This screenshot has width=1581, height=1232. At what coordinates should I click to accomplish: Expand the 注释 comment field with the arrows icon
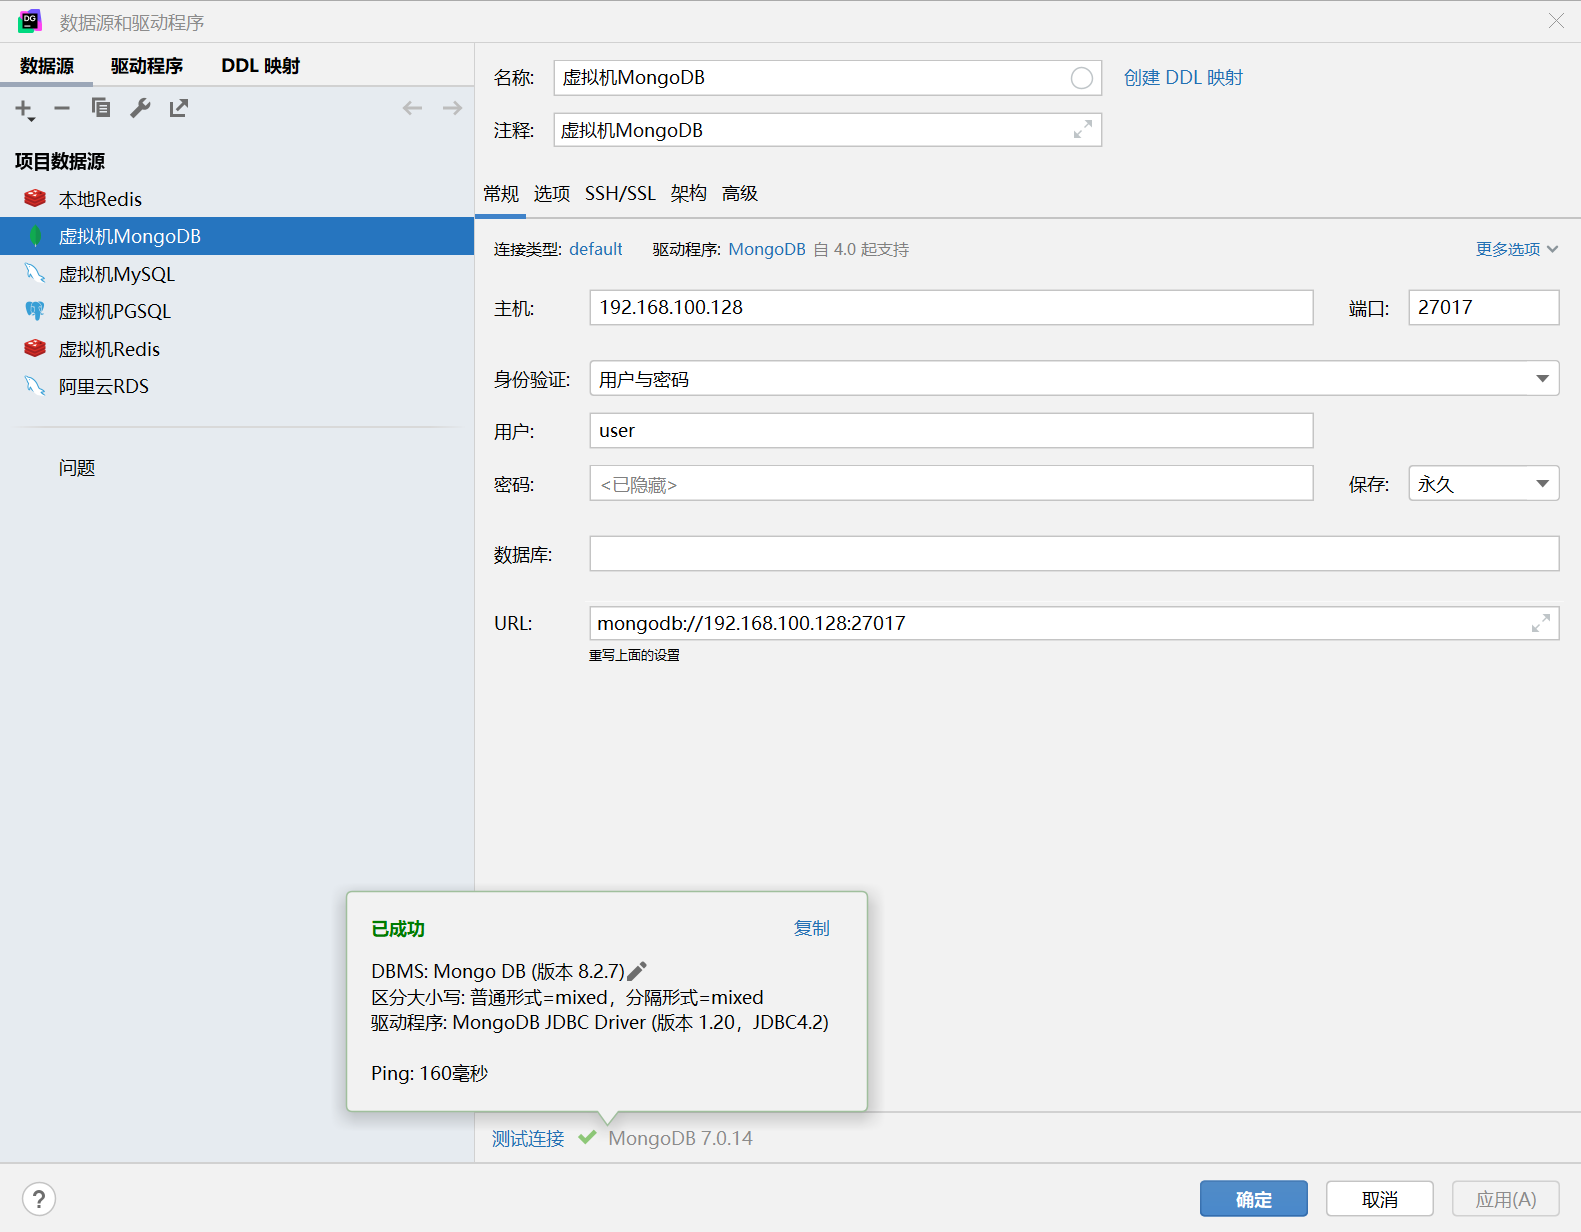(1082, 130)
